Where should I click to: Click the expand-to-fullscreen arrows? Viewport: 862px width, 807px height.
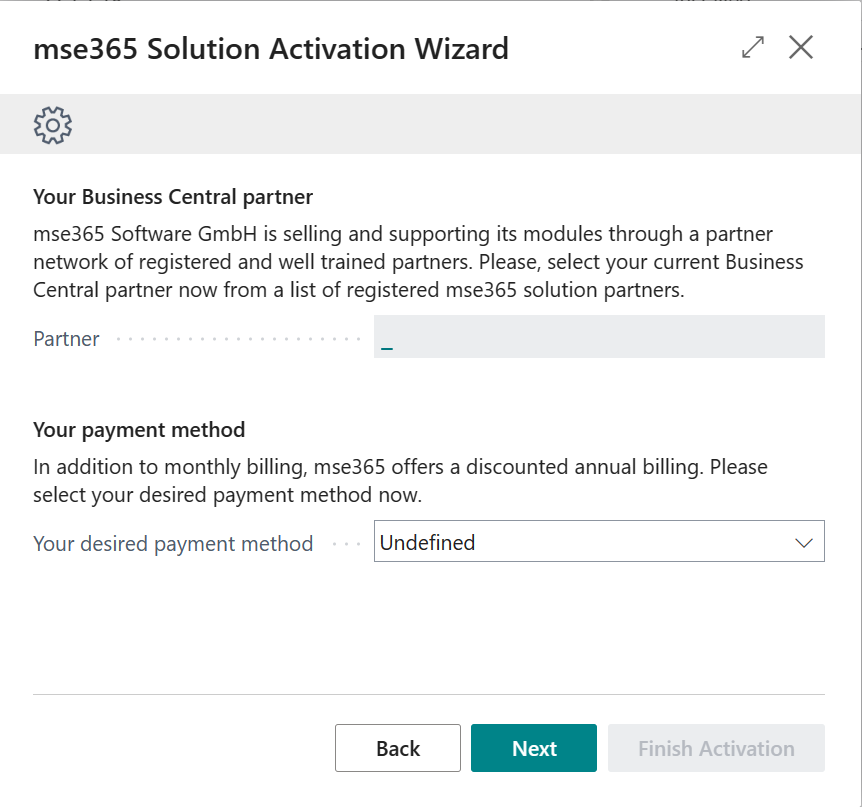752,47
